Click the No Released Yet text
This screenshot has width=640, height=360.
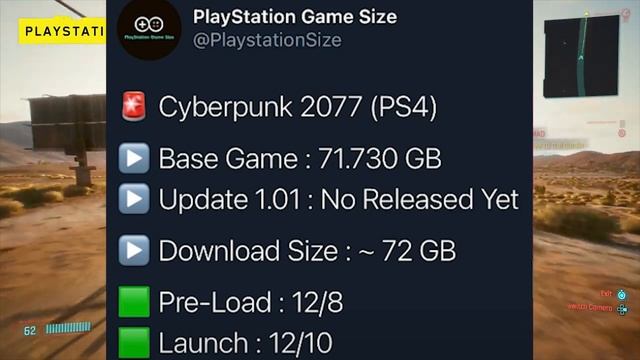(x=420, y=199)
